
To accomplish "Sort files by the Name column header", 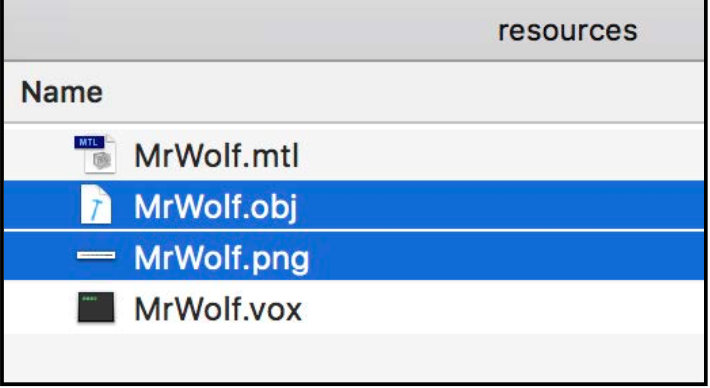I will [62, 92].
